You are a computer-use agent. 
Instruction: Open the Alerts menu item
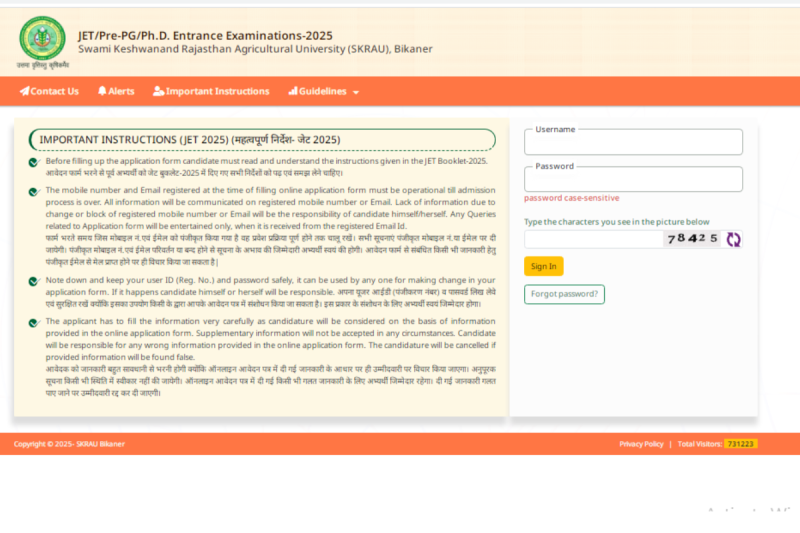tap(121, 91)
